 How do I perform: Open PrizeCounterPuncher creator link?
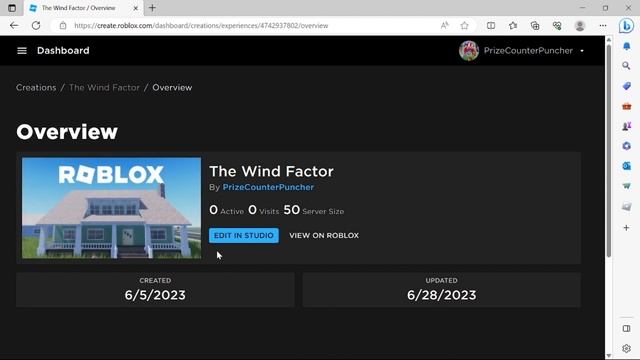click(268, 187)
